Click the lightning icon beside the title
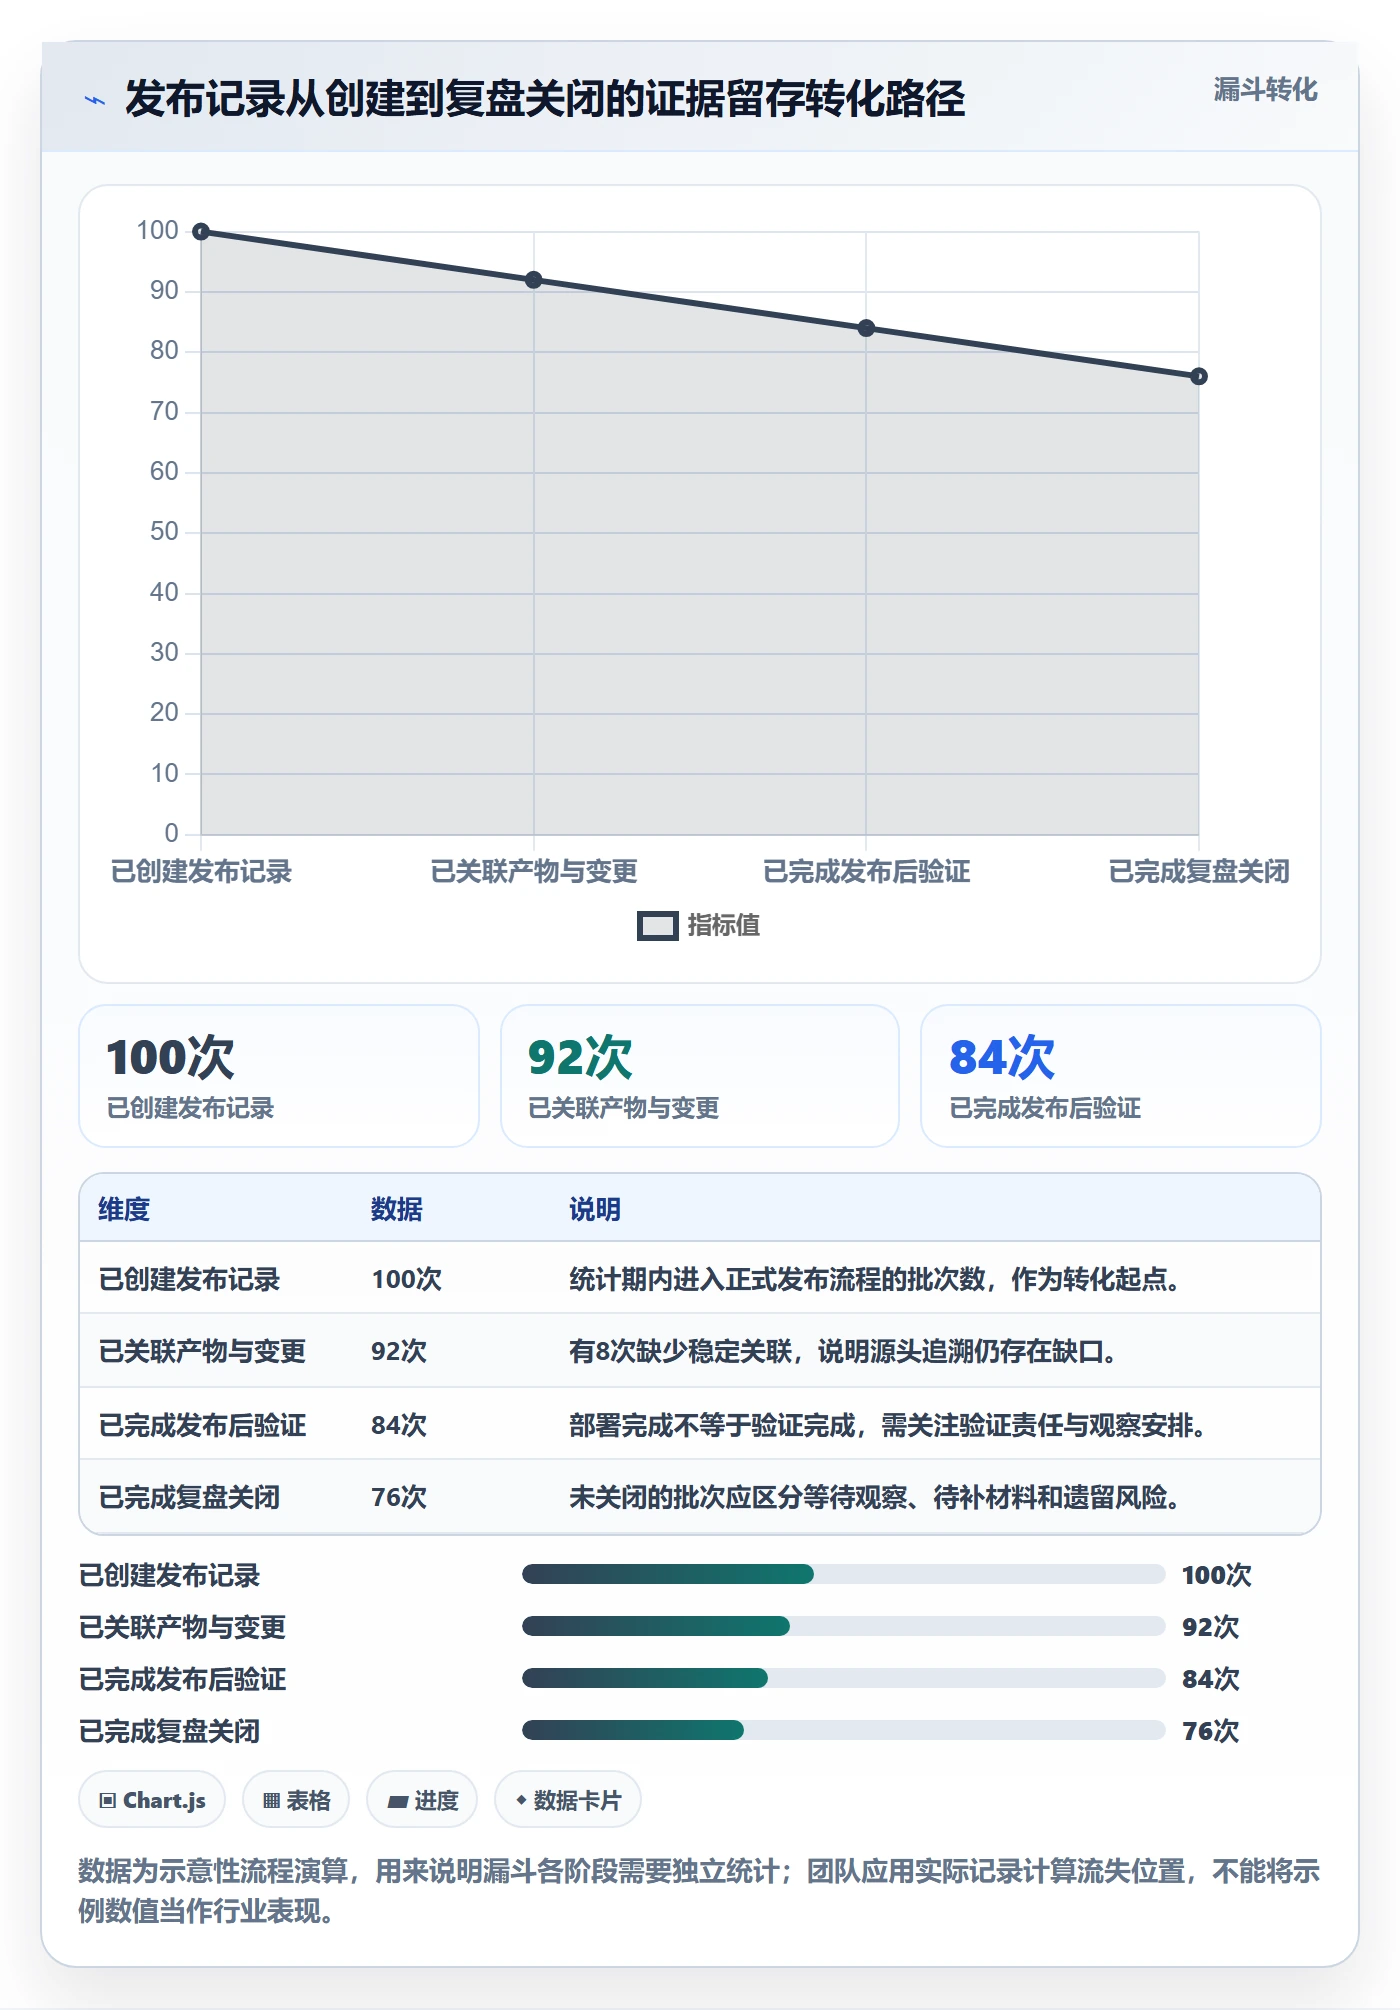The height and width of the screenshot is (2010, 1400). [x=95, y=100]
